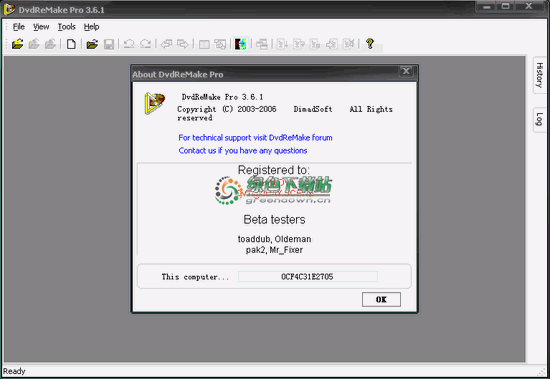Image resolution: width=550 pixels, height=379 pixels.
Task: Click the stacked boxes icon after colorful icon
Action: (262, 44)
